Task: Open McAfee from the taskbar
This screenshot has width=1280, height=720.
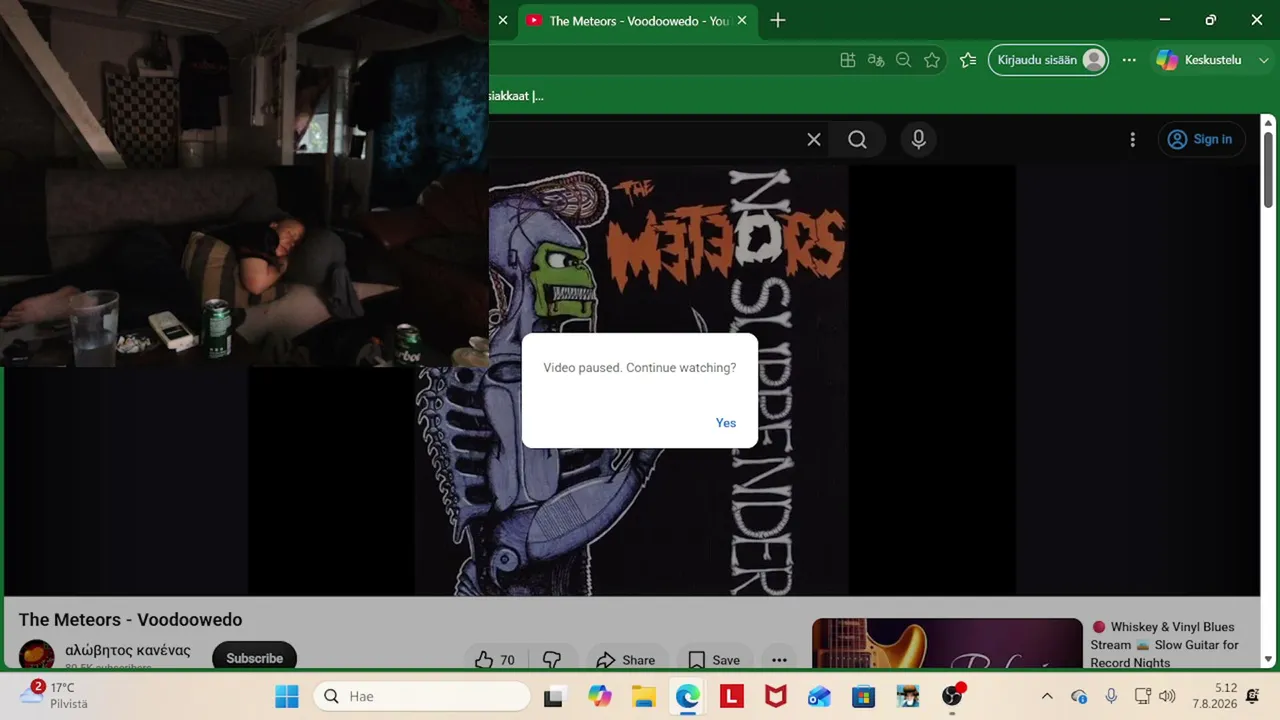Action: click(x=775, y=696)
